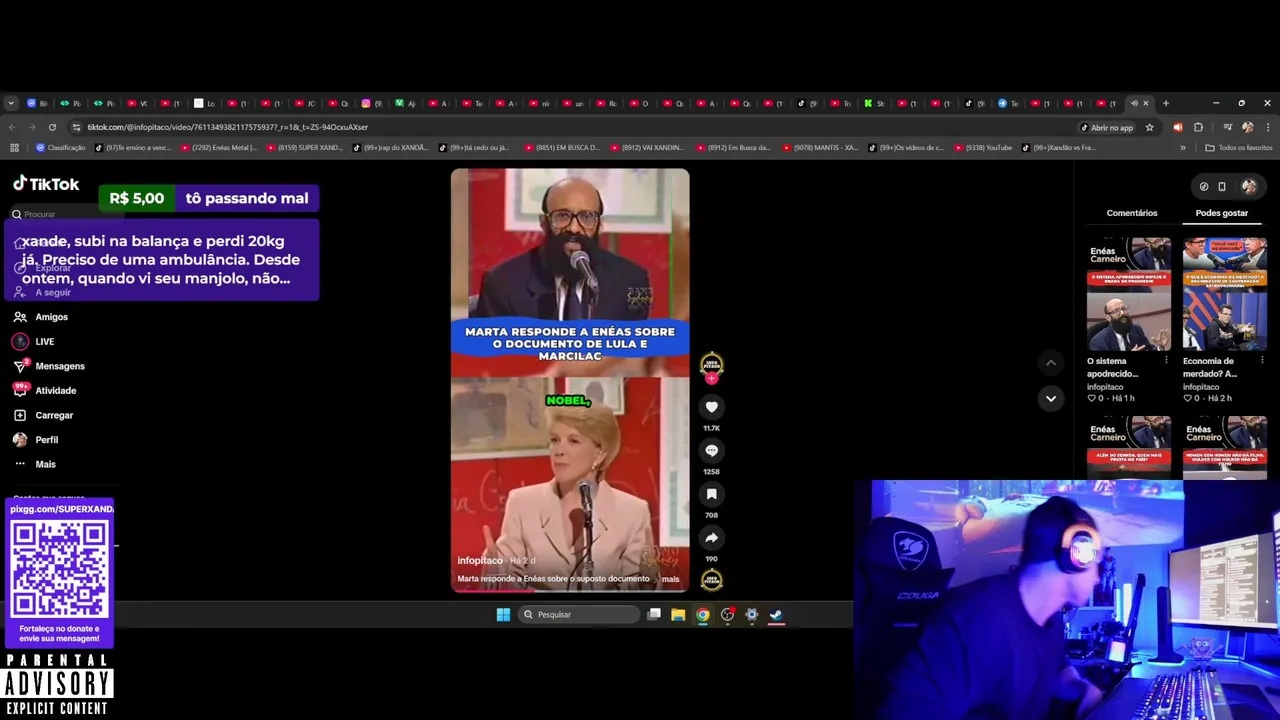The width and height of the screenshot is (1280, 720).
Task: Open the spinning sound disc icon
Action: click(x=711, y=579)
